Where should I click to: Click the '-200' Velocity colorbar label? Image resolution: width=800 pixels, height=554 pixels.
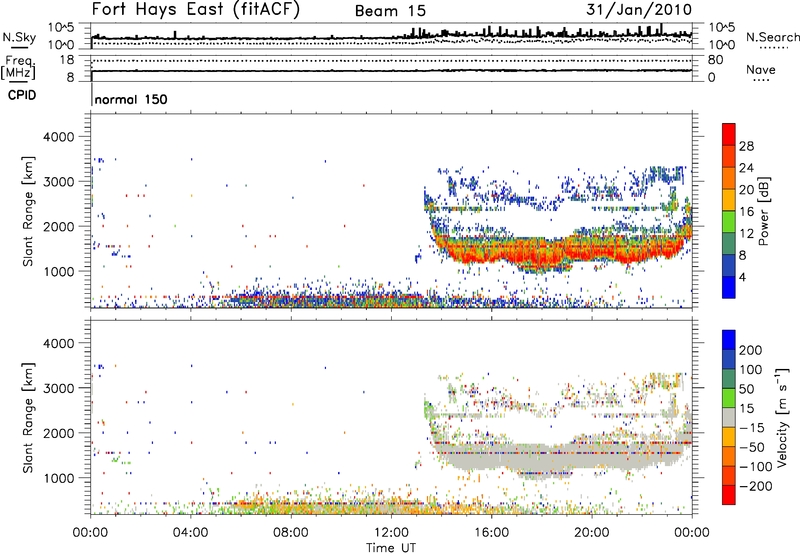click(x=756, y=486)
